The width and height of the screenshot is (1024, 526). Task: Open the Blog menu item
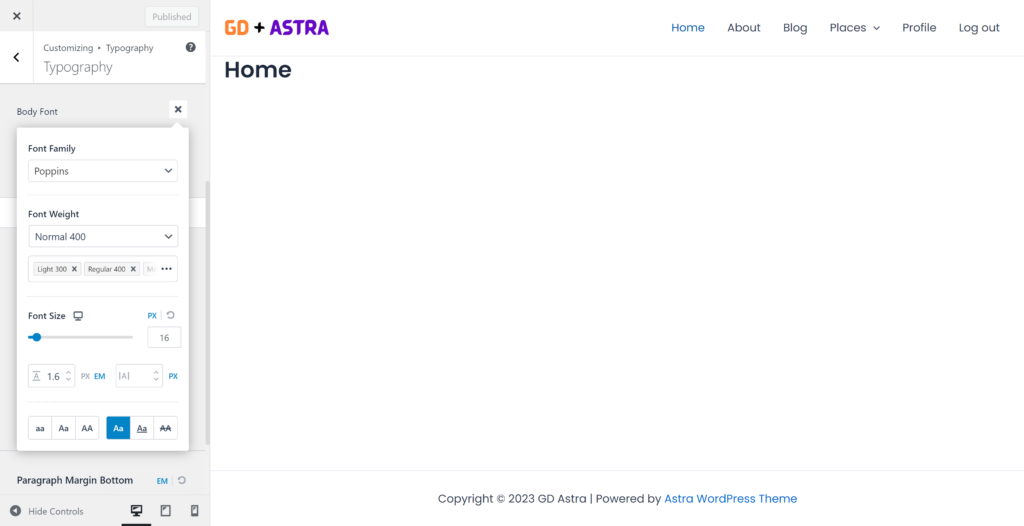795,28
